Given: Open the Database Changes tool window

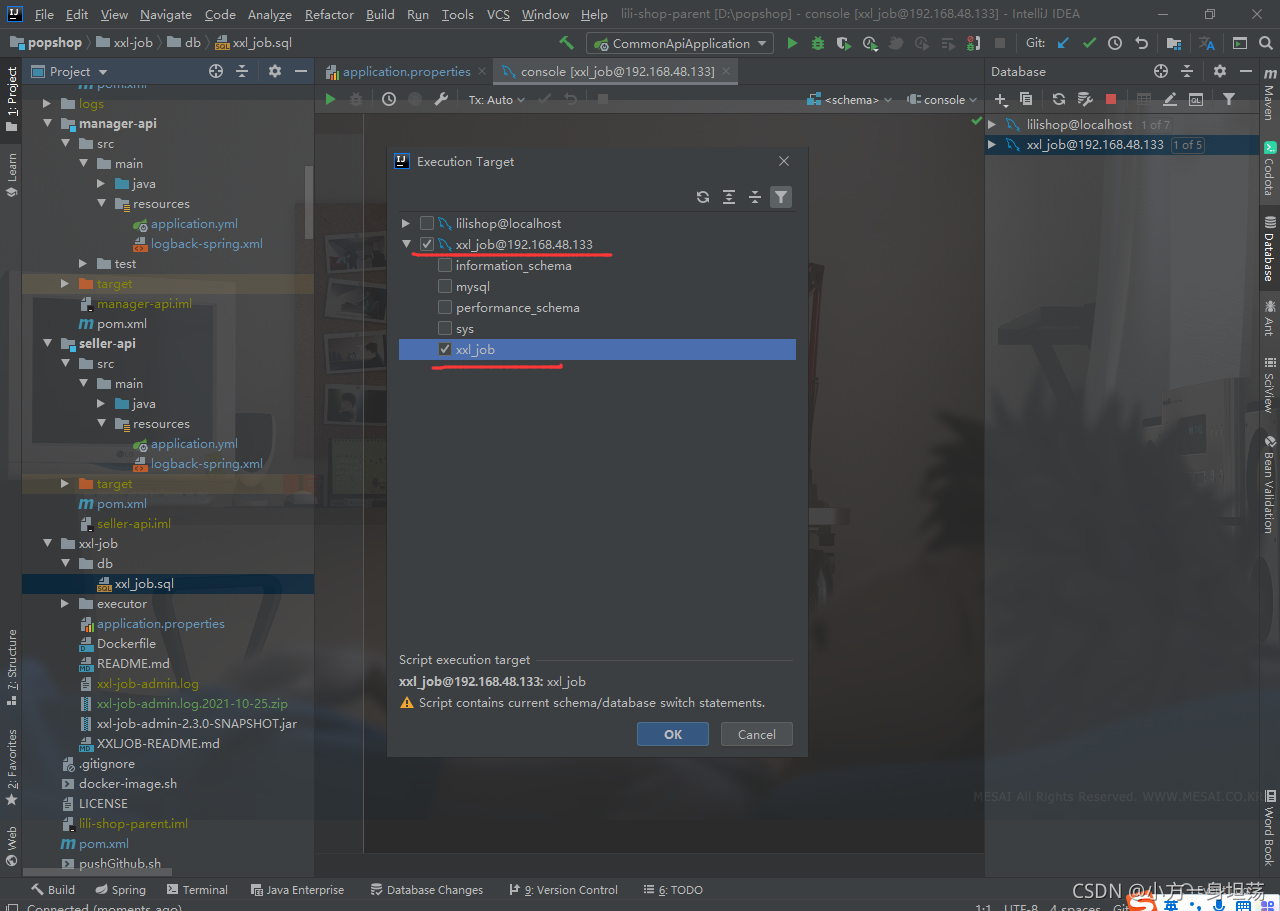Looking at the screenshot, I should point(427,889).
